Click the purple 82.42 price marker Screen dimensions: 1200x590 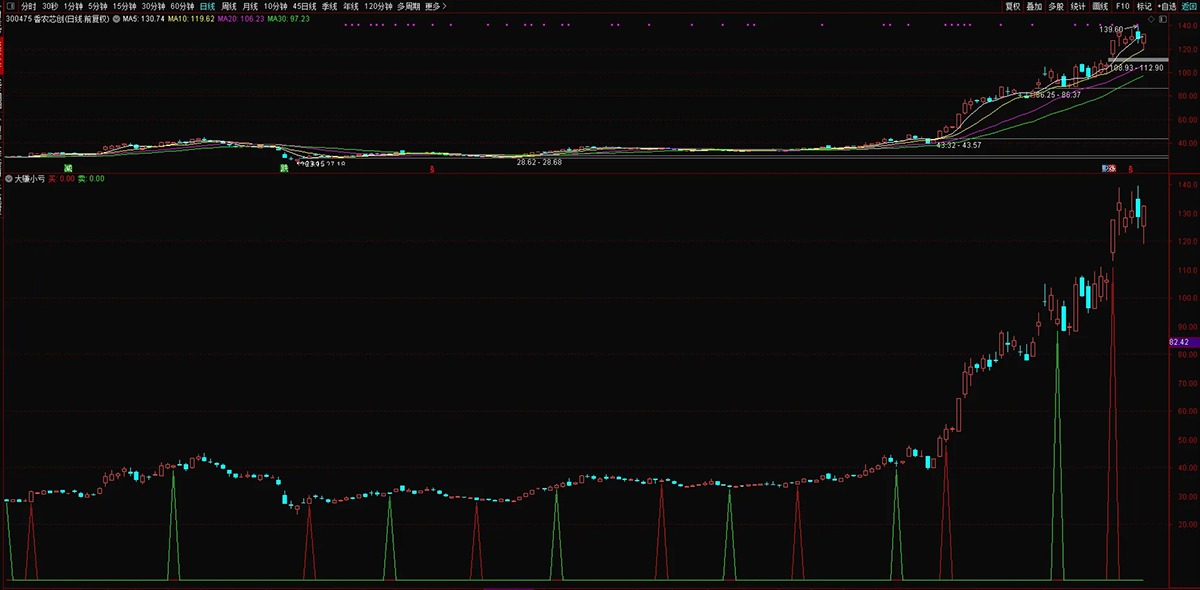(1179, 342)
